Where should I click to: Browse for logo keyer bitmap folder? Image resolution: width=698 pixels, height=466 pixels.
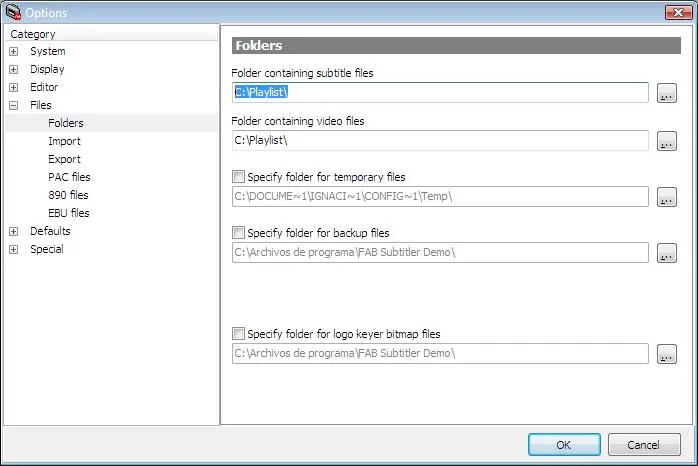[667, 353]
